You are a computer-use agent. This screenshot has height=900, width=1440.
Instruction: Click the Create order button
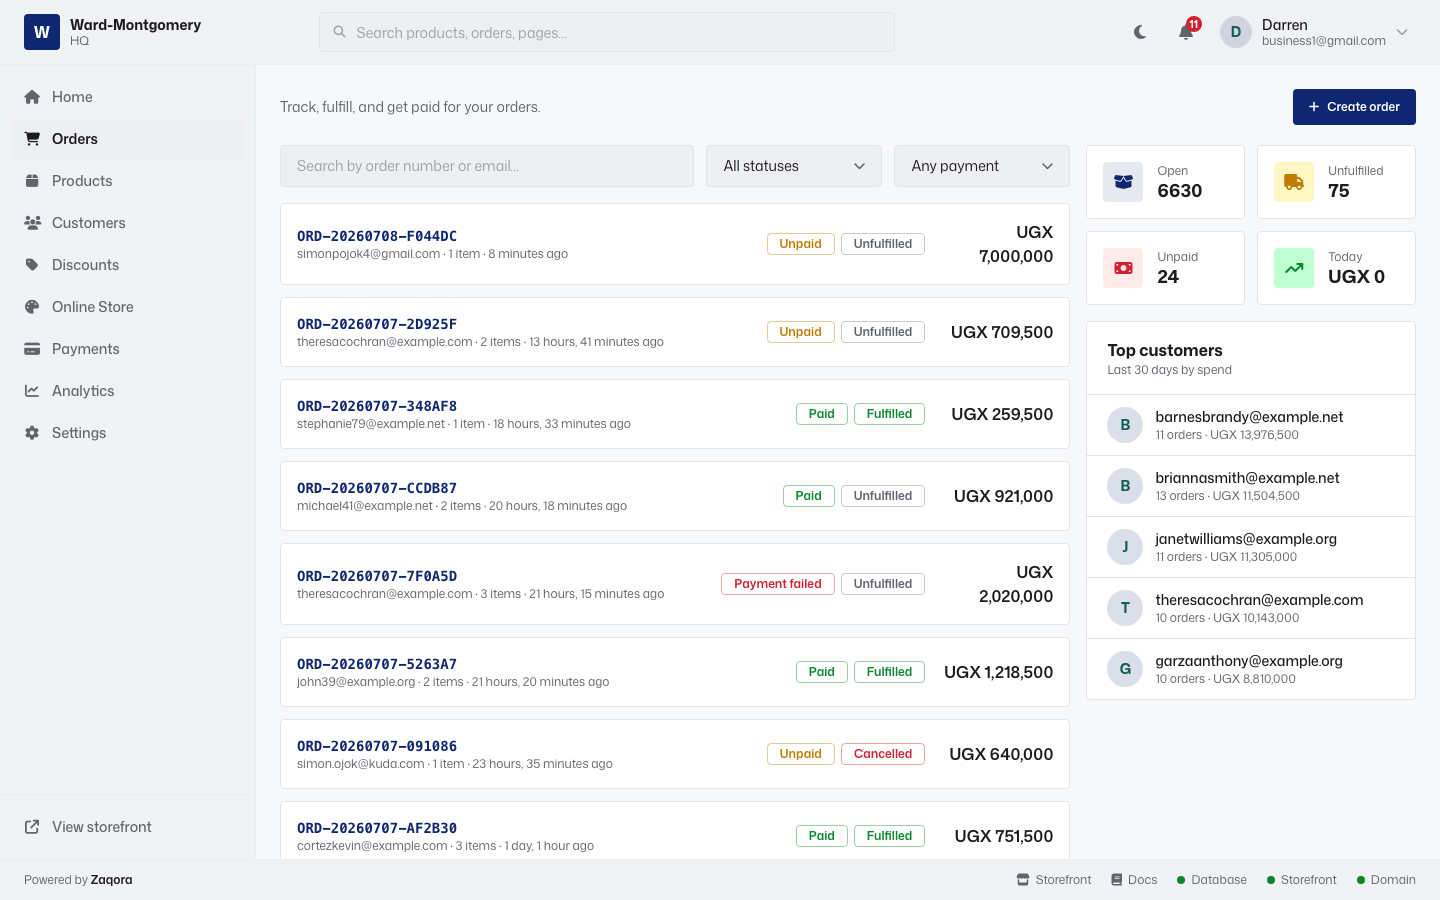coord(1354,107)
